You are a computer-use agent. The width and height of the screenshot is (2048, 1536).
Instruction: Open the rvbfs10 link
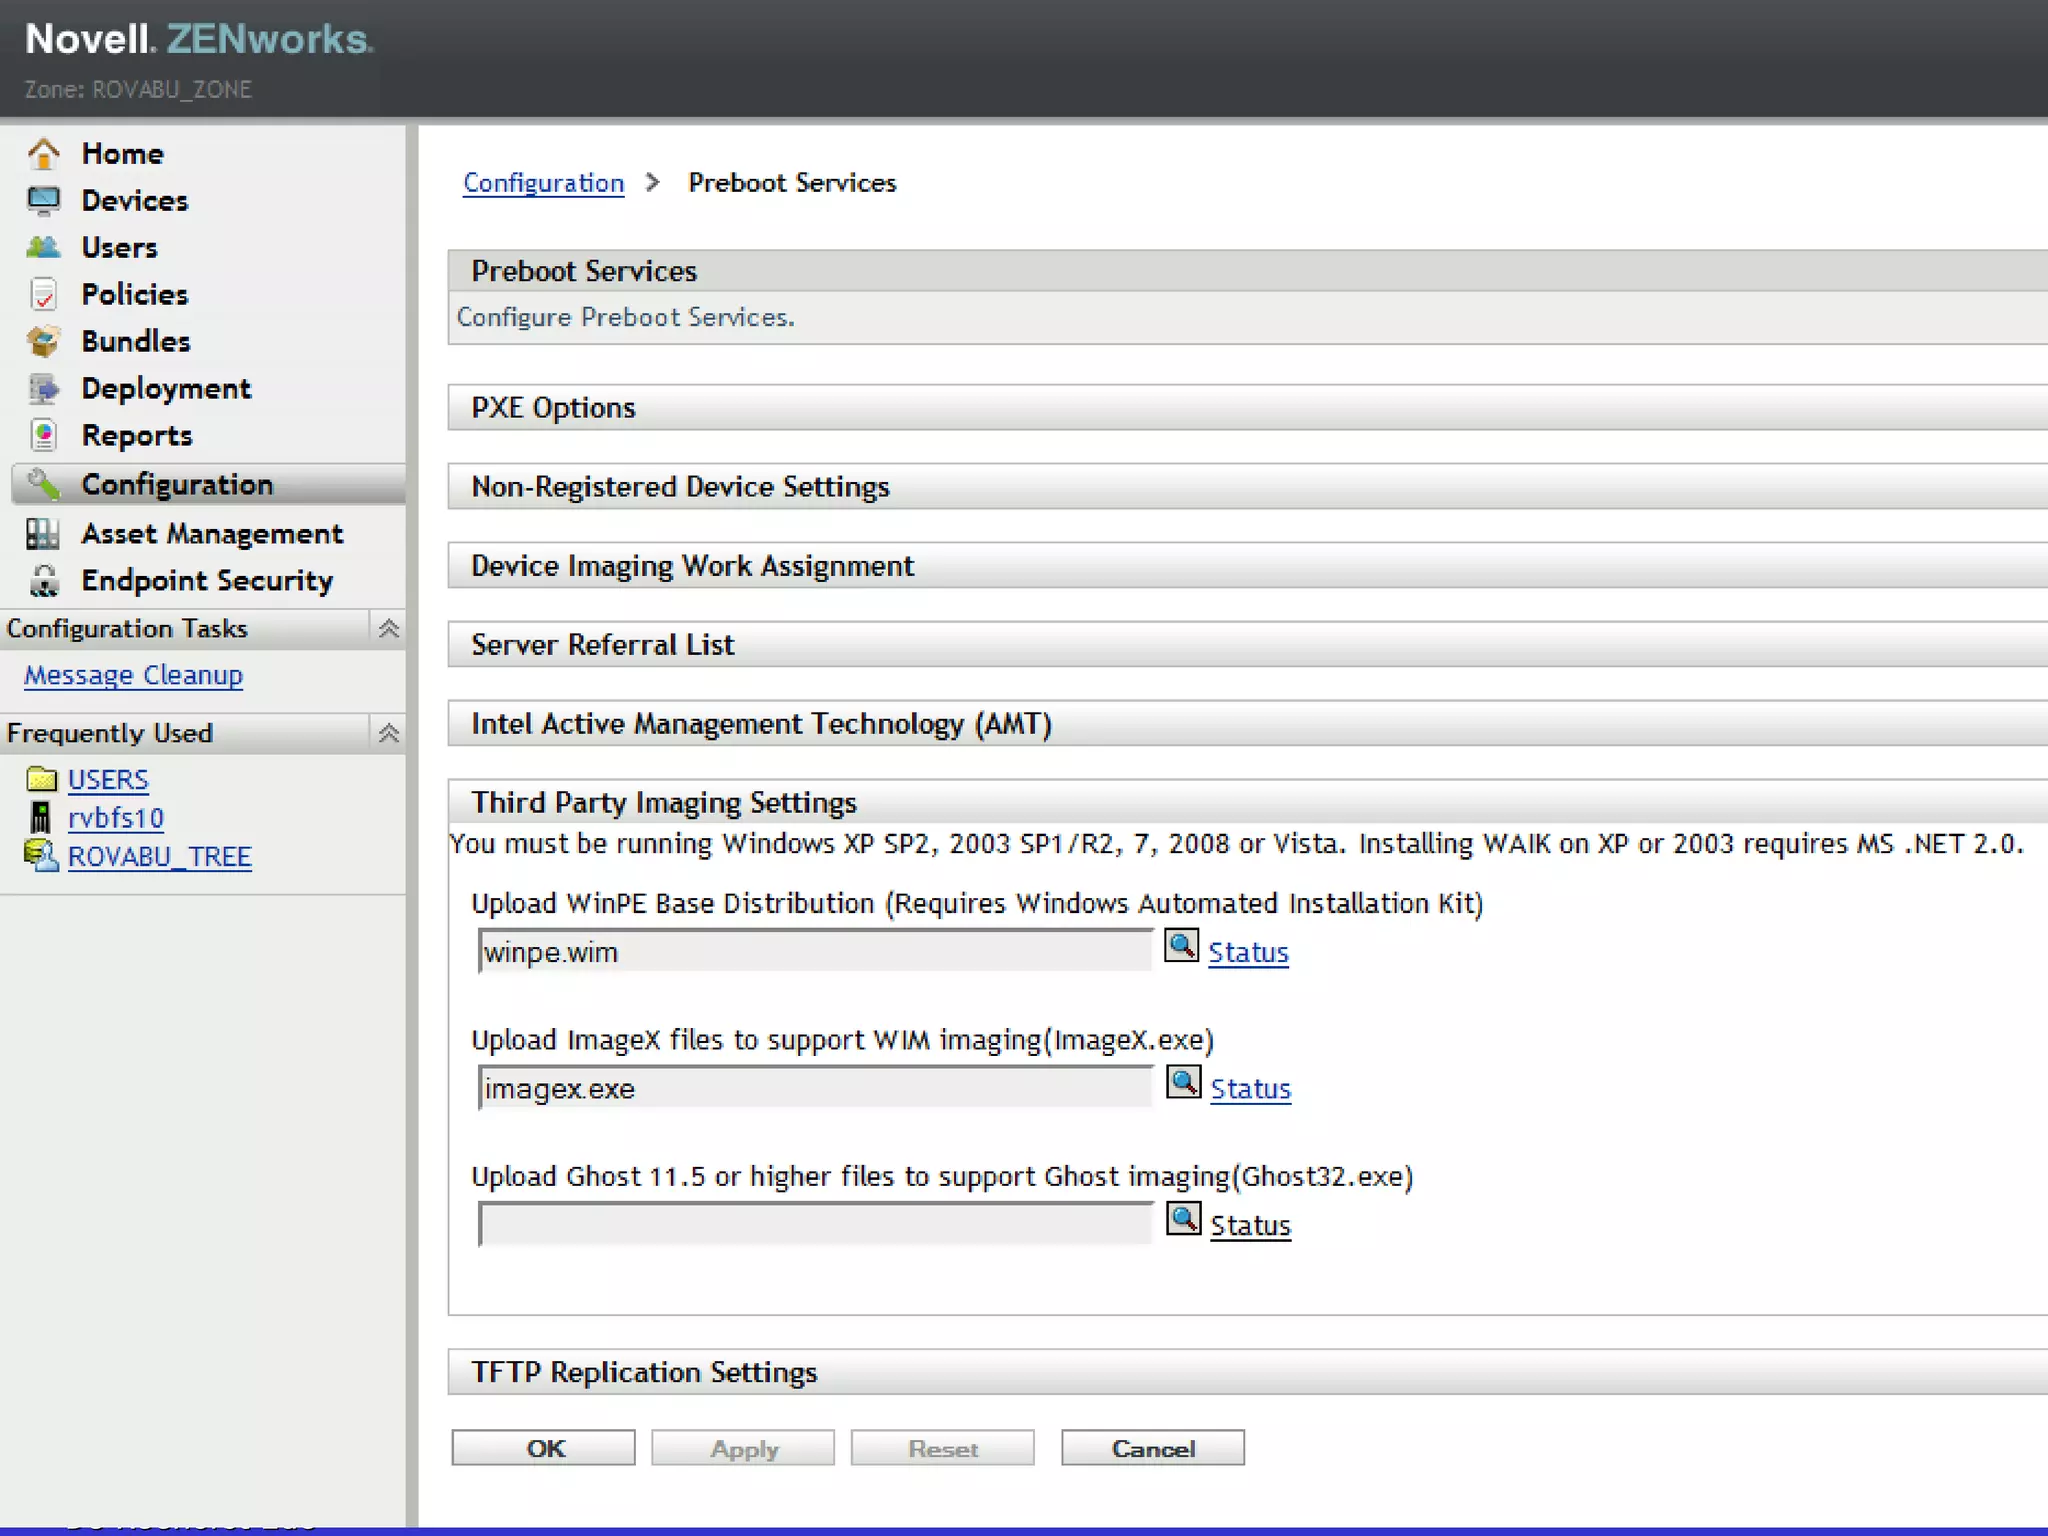tap(116, 818)
